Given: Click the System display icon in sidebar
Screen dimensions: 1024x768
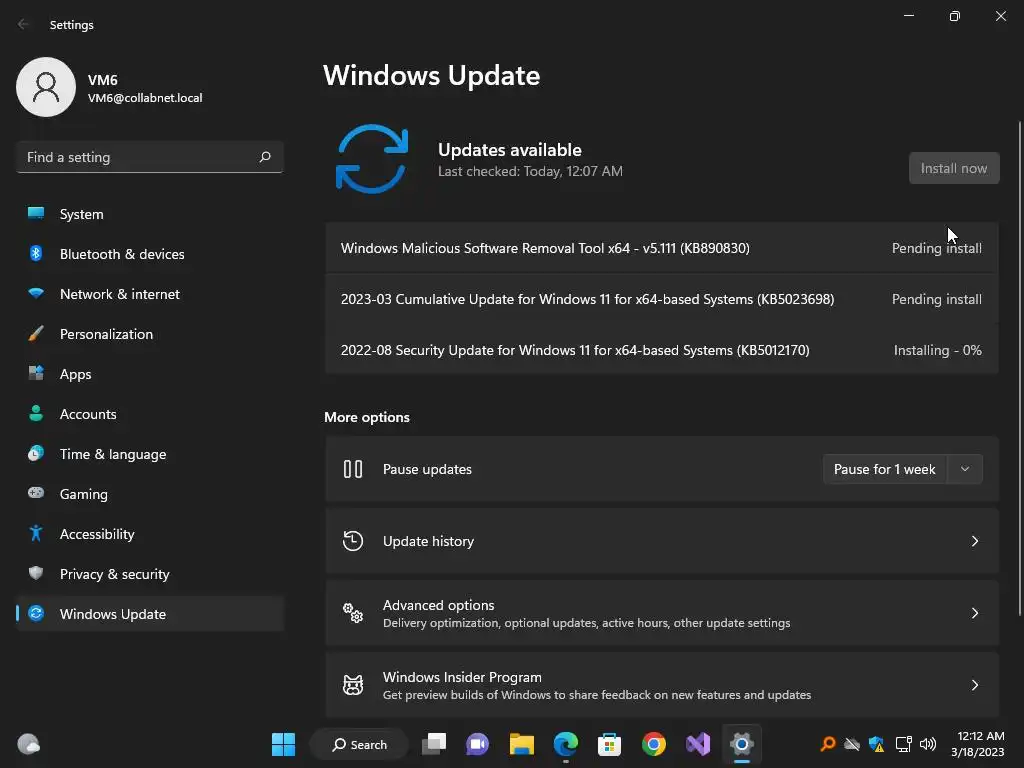Looking at the screenshot, I should [36, 214].
